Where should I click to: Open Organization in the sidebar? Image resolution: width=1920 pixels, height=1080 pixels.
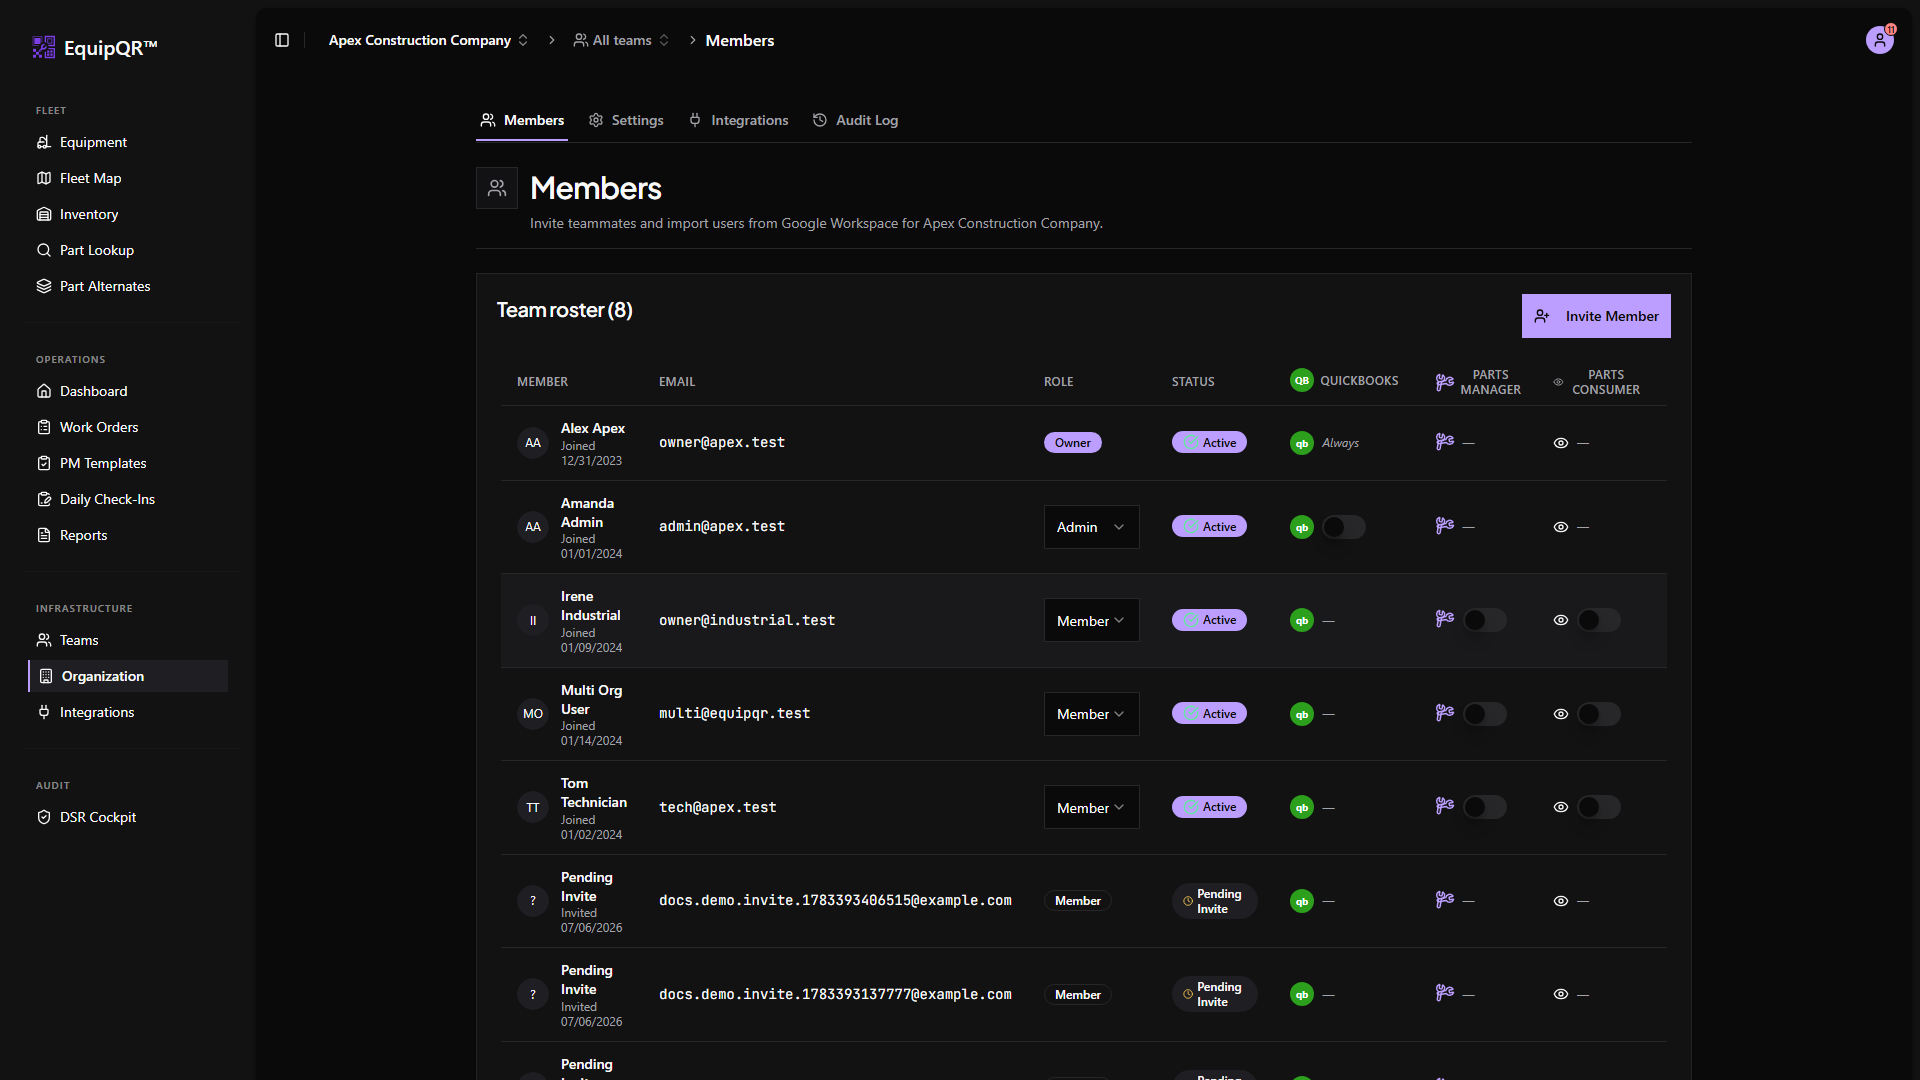coord(129,676)
